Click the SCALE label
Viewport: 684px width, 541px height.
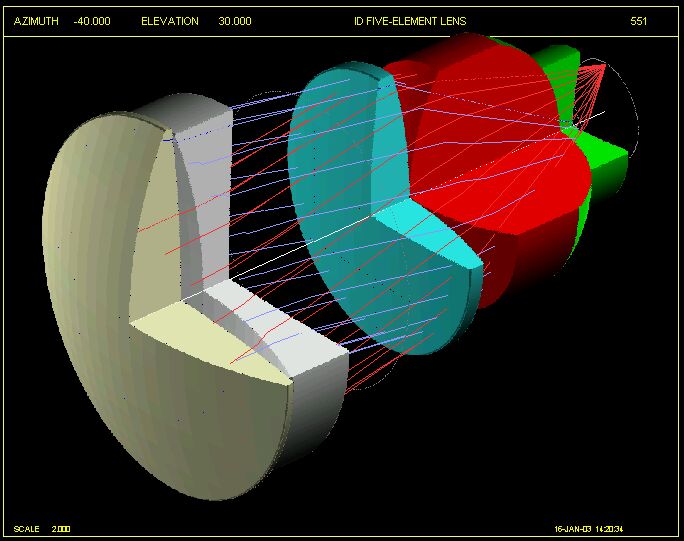[x=26, y=528]
